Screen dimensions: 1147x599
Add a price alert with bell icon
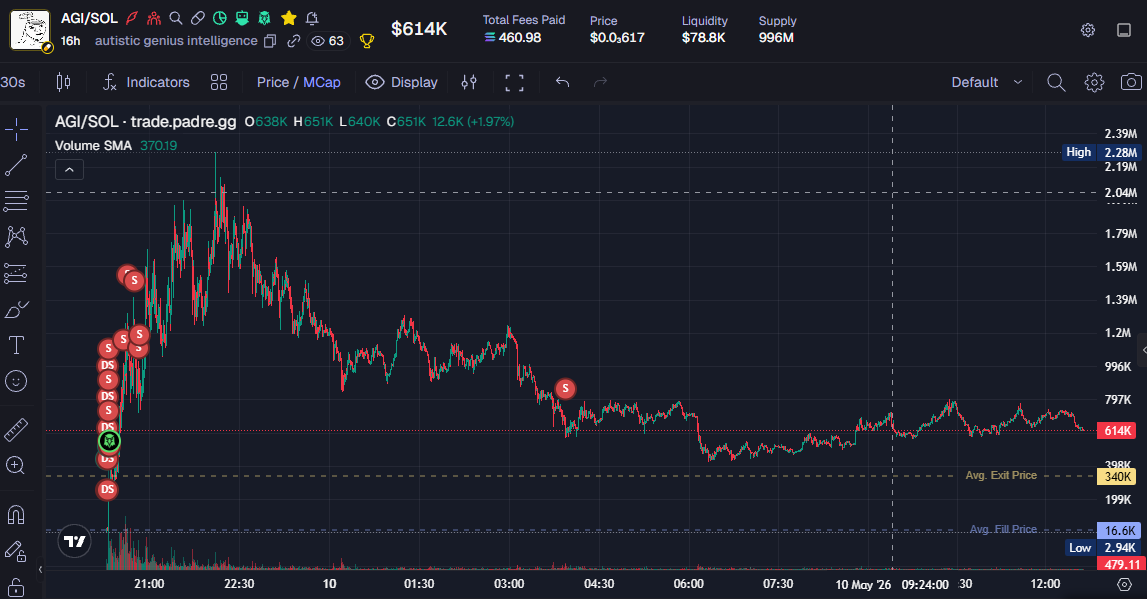312,18
